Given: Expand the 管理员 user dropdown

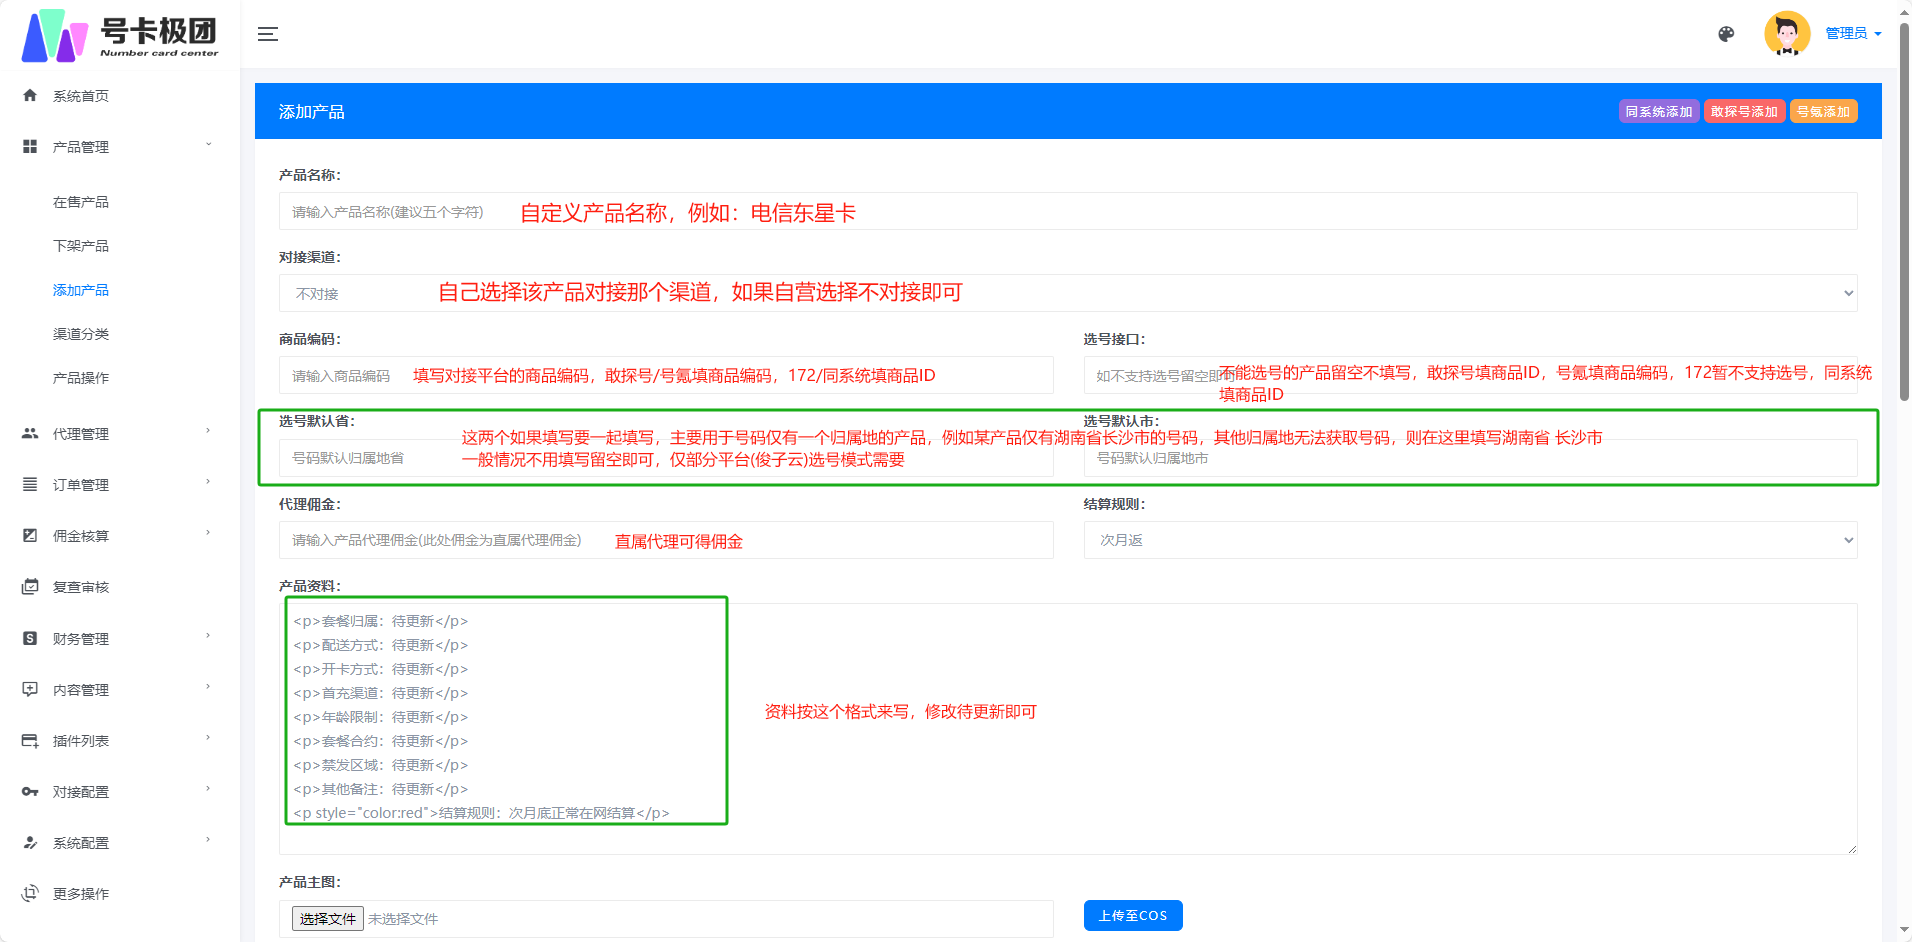Looking at the screenshot, I should pyautogui.click(x=1853, y=34).
